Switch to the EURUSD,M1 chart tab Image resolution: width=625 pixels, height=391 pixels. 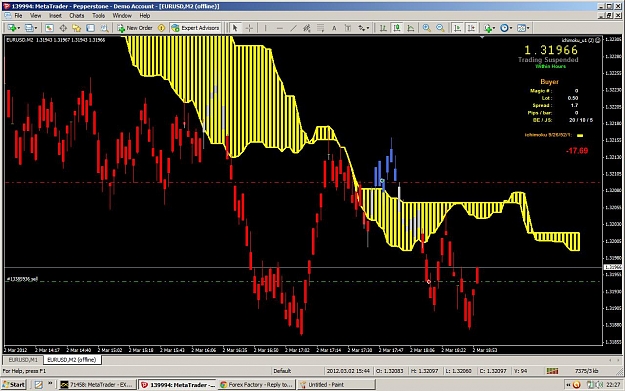[23, 360]
